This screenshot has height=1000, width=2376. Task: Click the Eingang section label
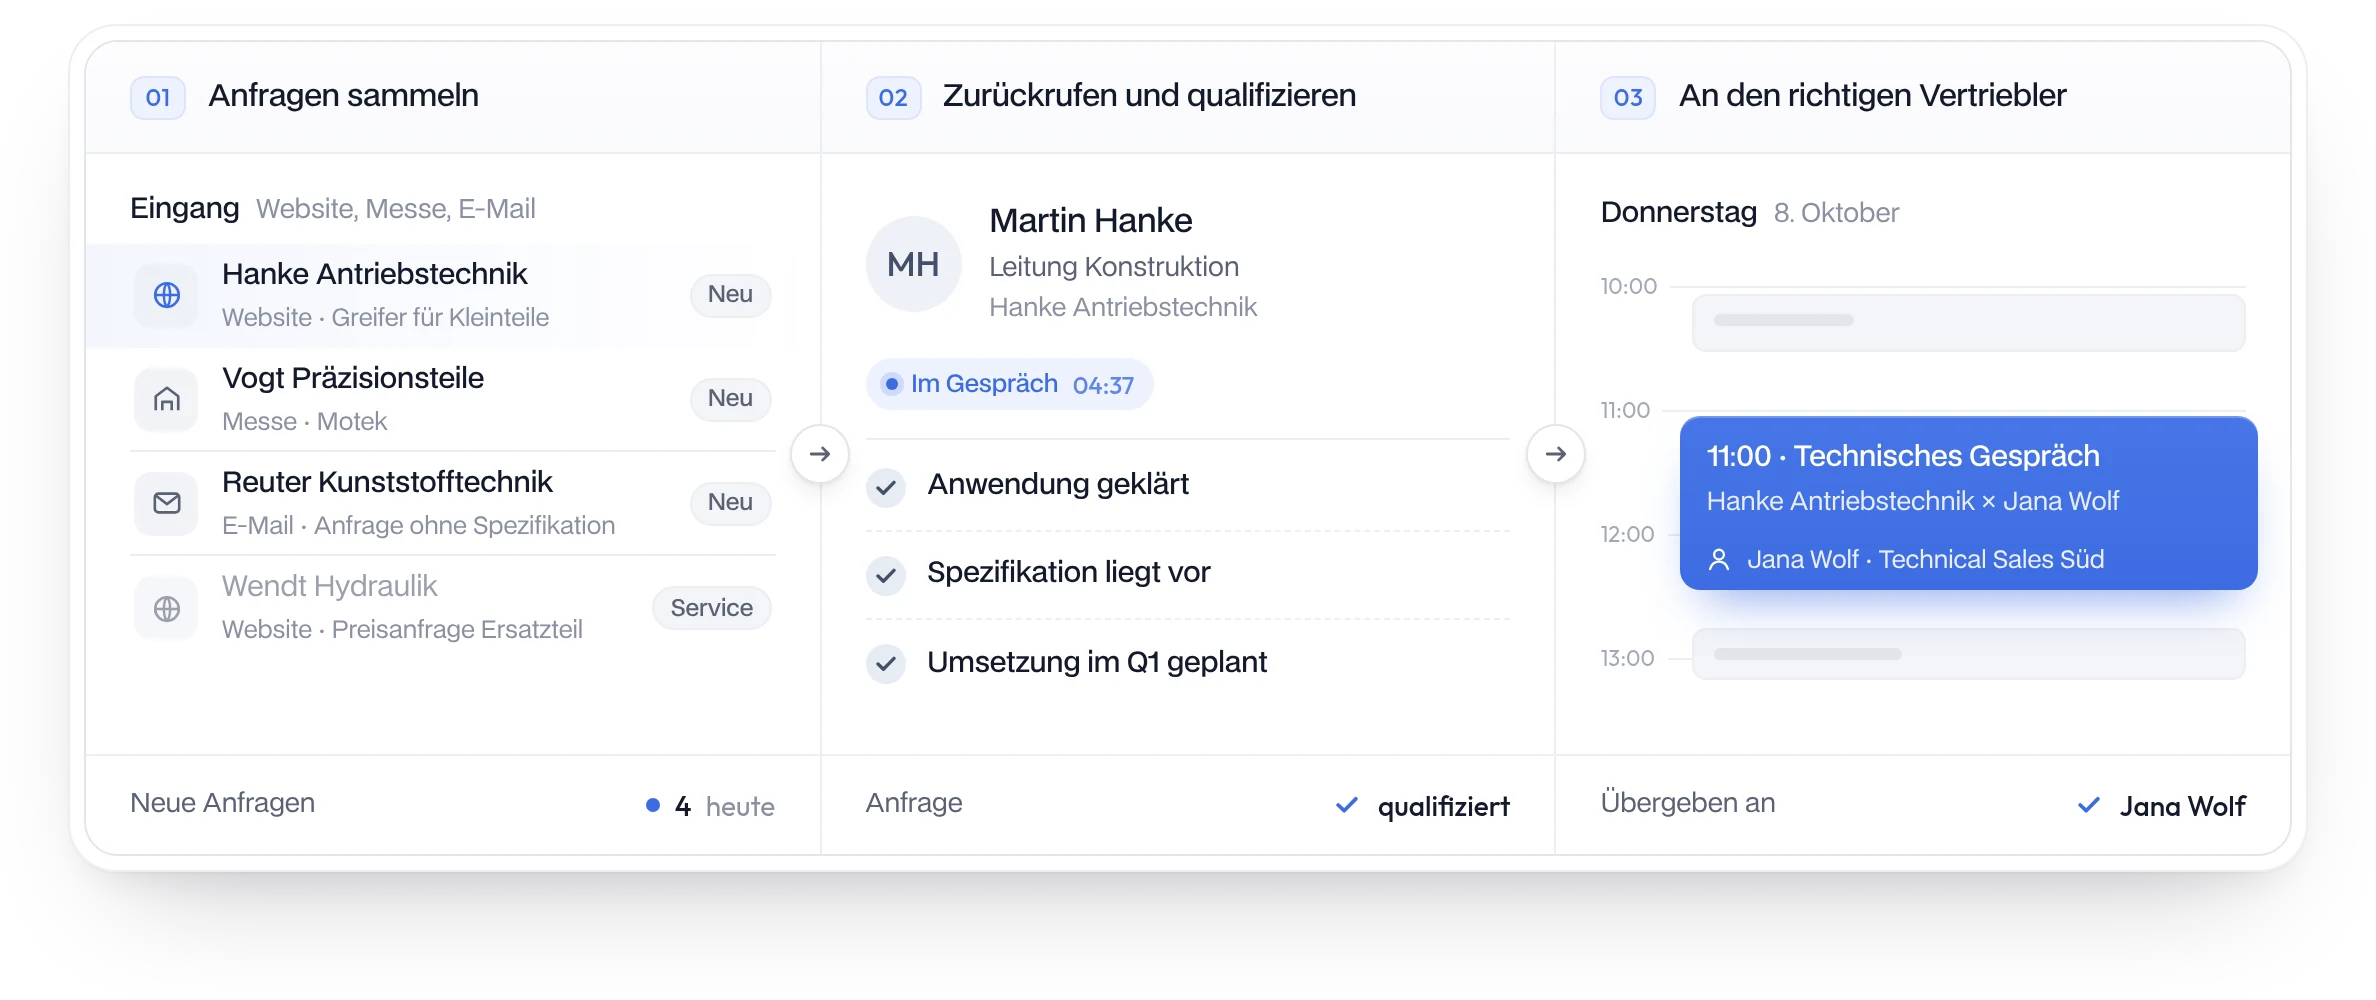click(x=184, y=208)
